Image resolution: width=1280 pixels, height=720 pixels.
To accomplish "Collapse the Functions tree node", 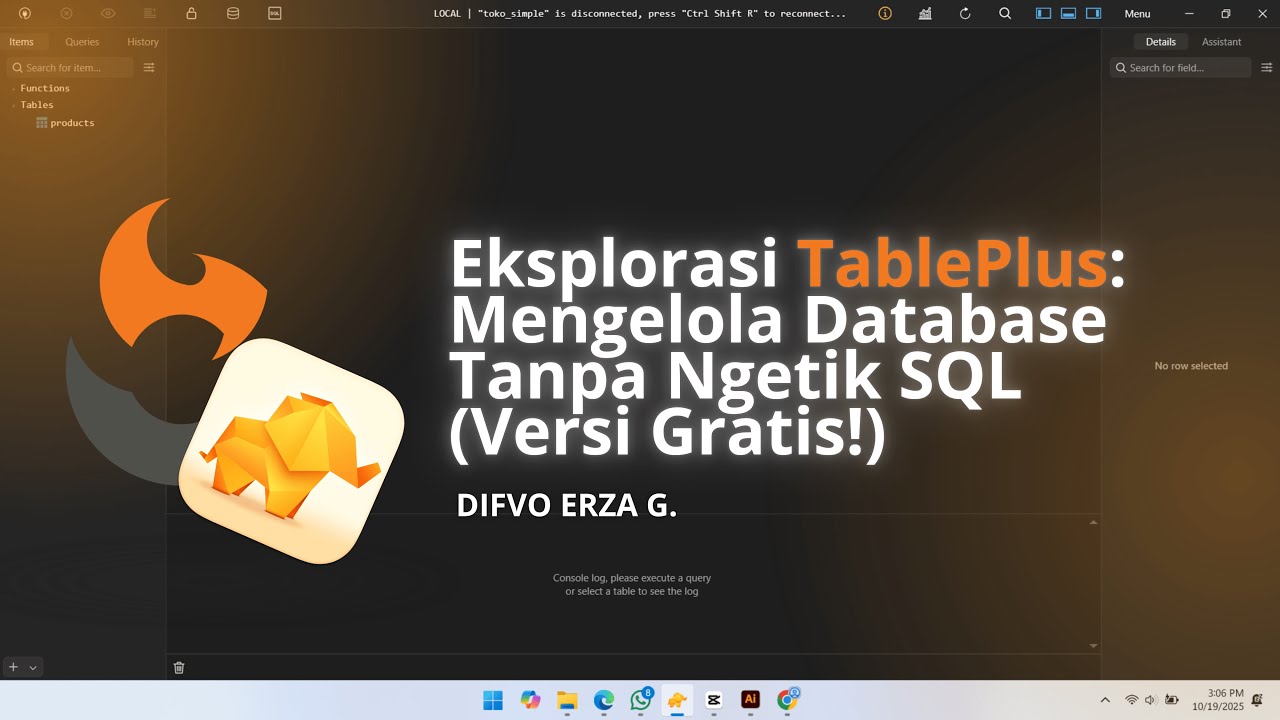I will 13,89.
